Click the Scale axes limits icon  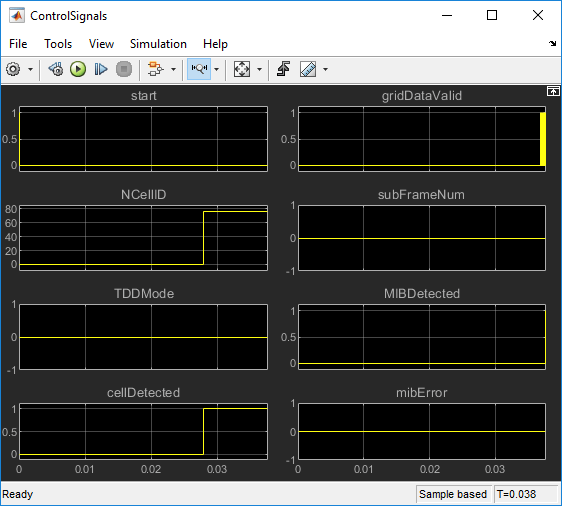click(x=242, y=69)
